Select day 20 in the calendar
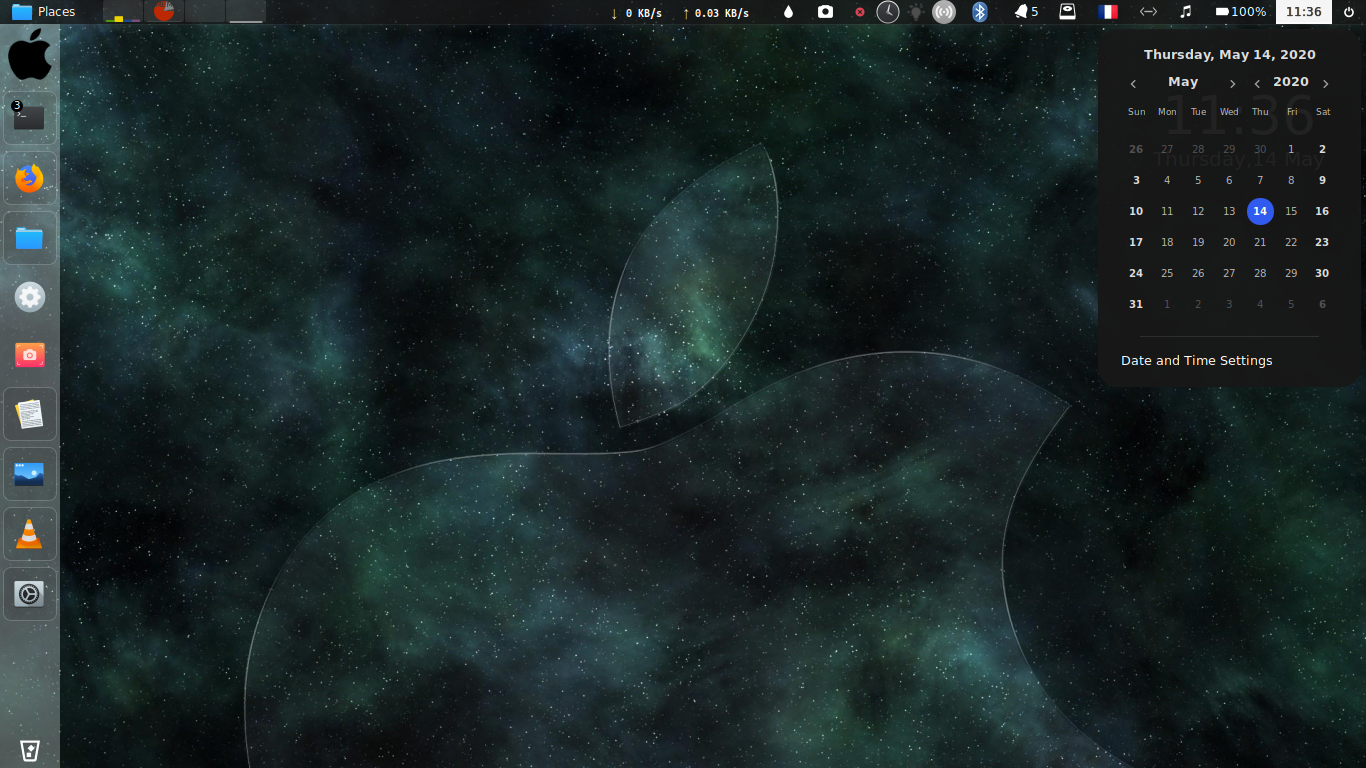 tap(1229, 242)
